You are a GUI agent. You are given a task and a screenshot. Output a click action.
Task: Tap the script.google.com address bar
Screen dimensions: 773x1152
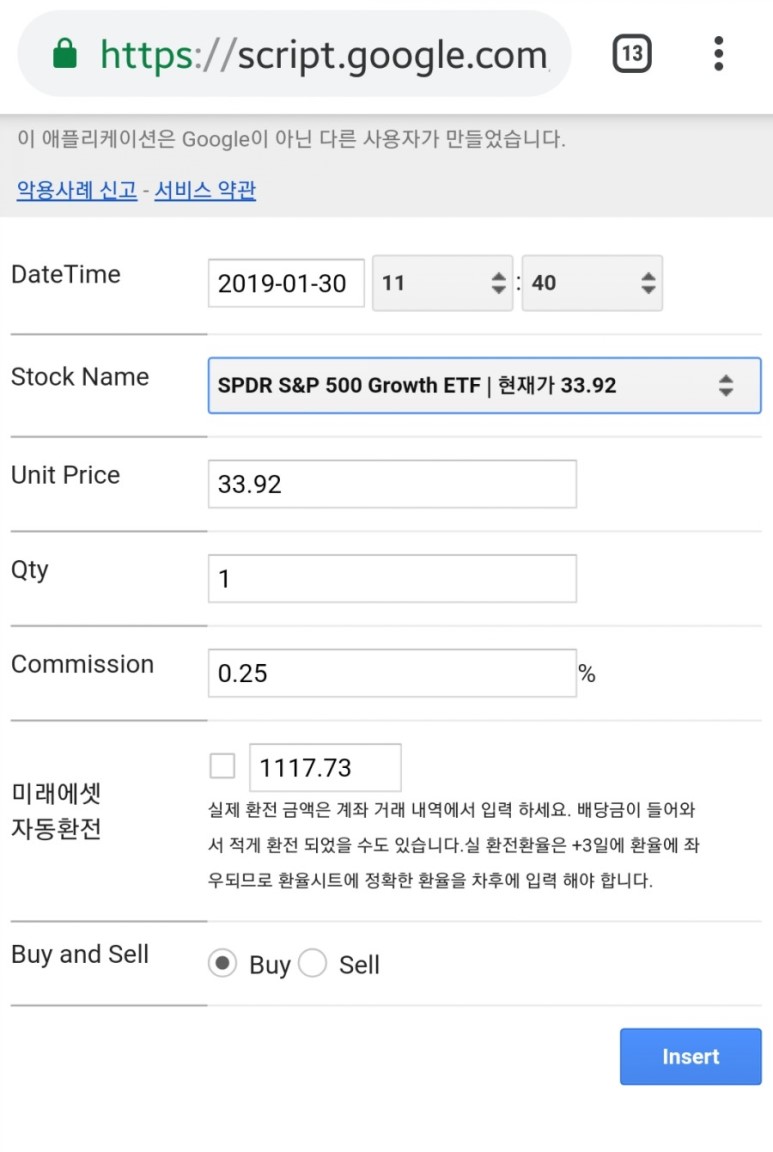pos(294,54)
